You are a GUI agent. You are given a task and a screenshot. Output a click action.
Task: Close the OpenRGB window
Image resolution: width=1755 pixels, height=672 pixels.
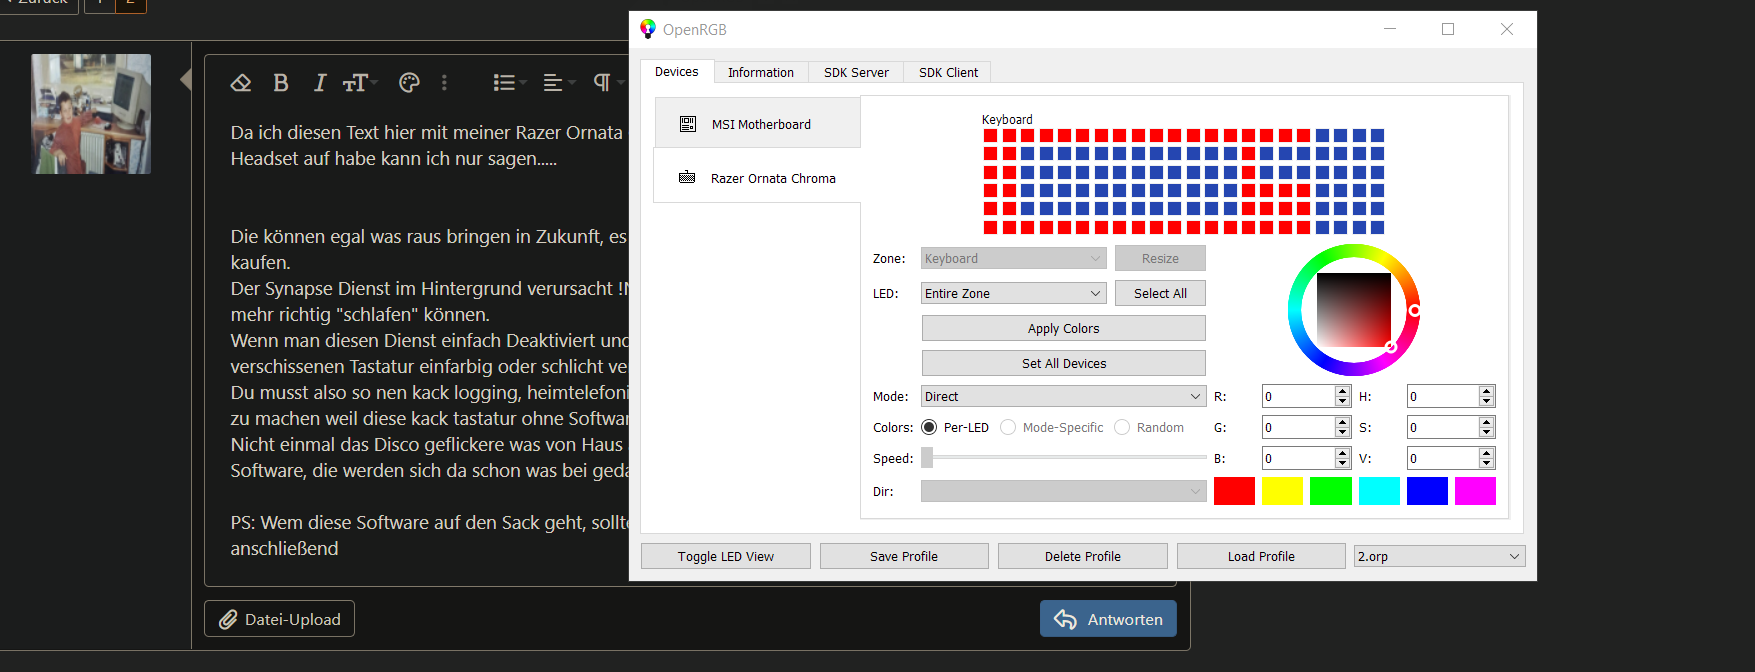[1507, 29]
